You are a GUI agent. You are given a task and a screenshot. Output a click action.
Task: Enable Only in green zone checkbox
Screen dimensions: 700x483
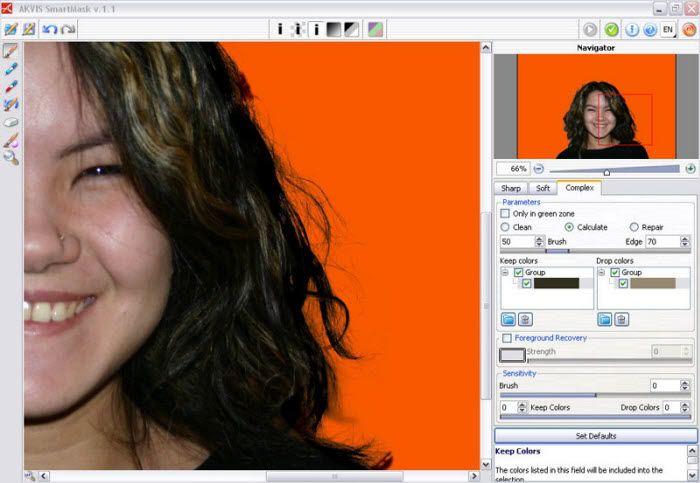(x=505, y=213)
